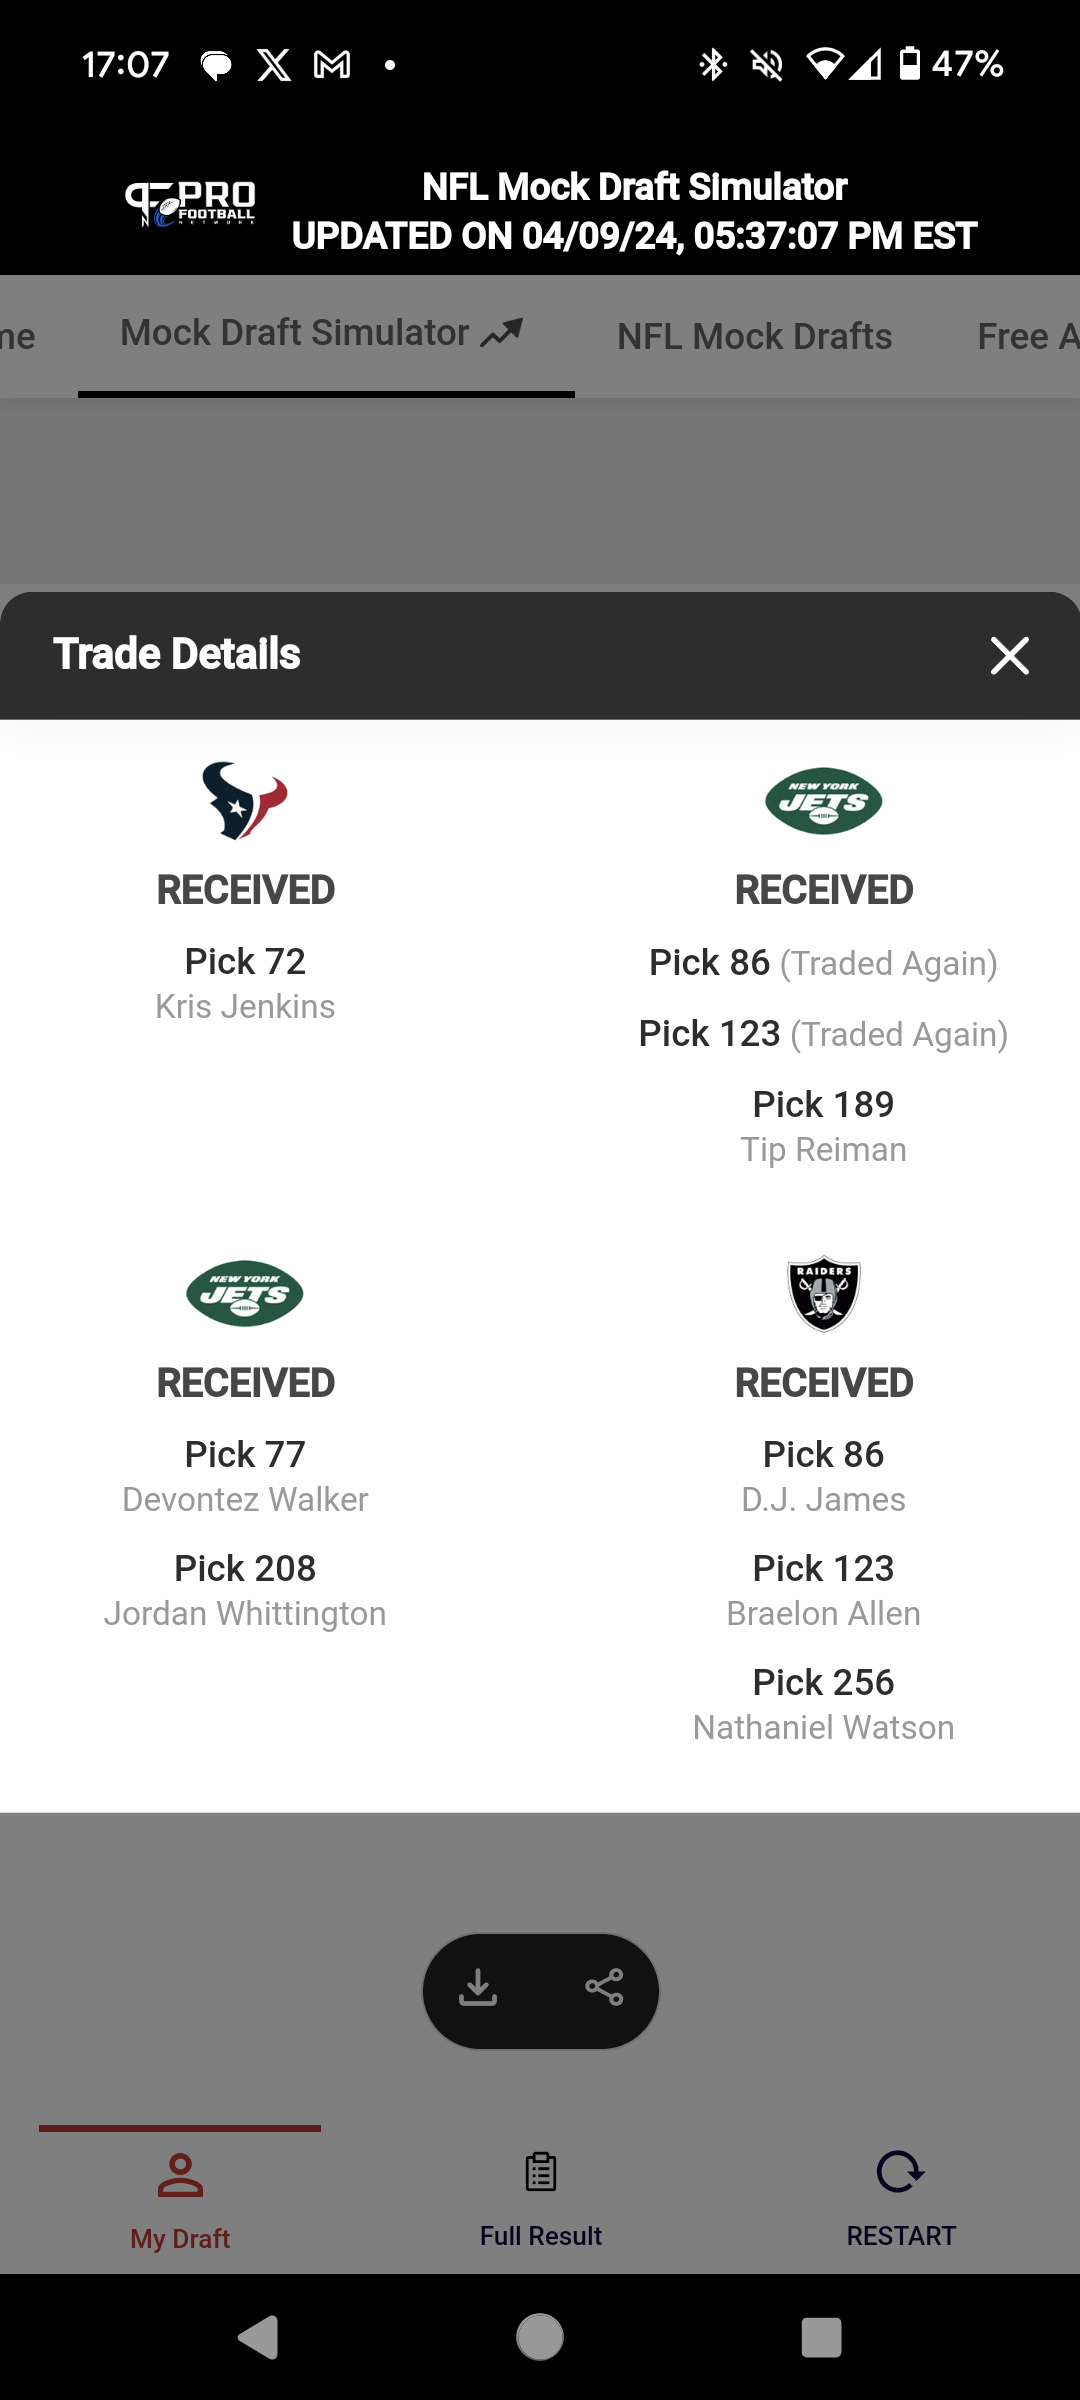Tap the lower-left Jets logo
This screenshot has height=2400, width=1080.
(x=245, y=1293)
